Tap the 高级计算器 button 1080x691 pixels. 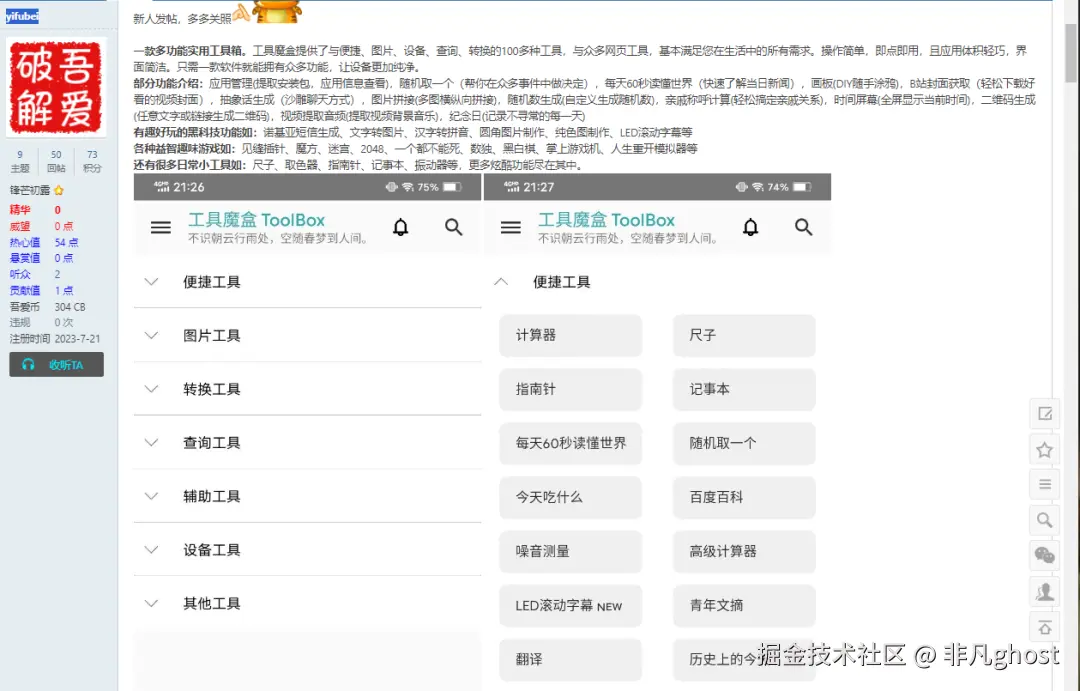pos(744,551)
